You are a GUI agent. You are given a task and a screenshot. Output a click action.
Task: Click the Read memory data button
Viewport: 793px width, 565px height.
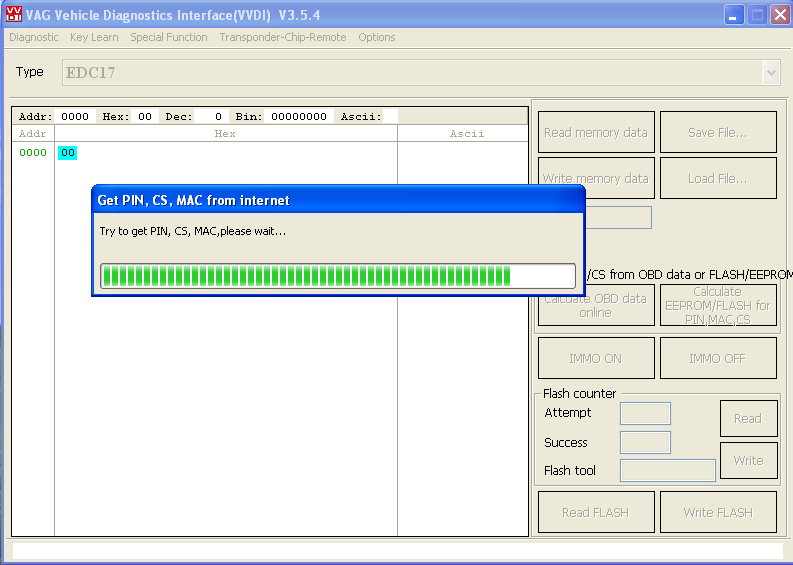click(596, 132)
